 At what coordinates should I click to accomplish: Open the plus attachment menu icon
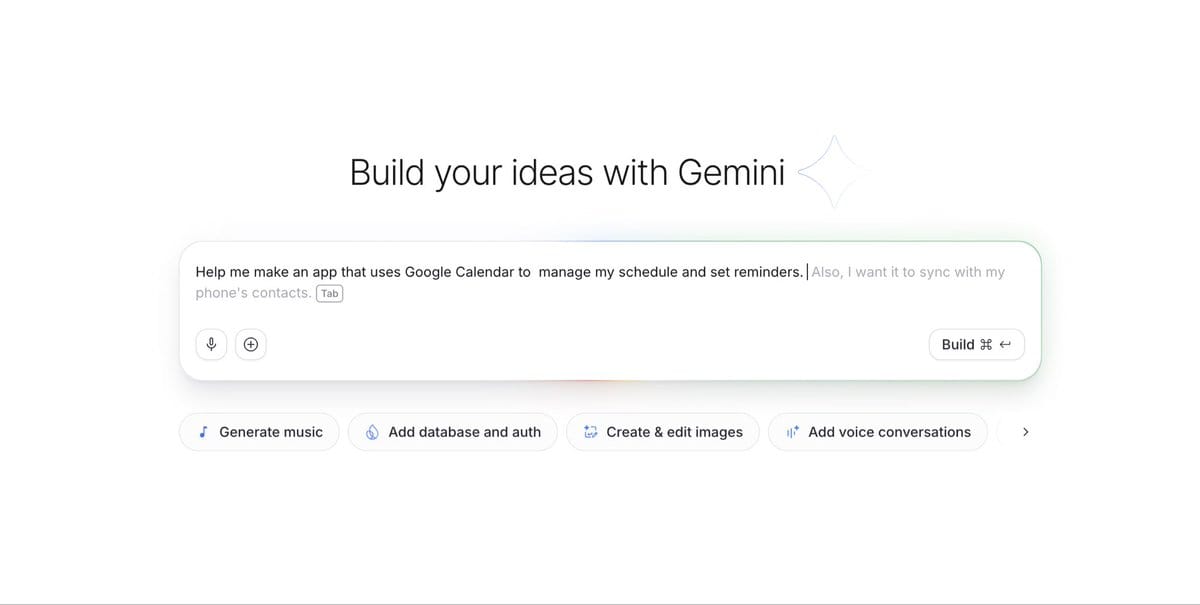251,344
